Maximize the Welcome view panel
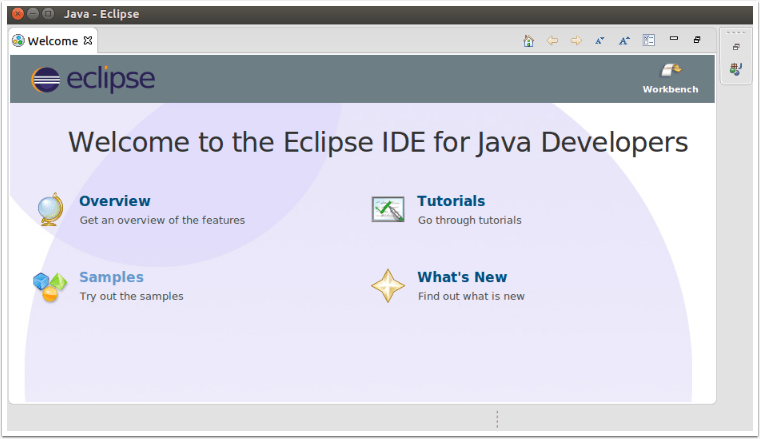 click(x=697, y=40)
